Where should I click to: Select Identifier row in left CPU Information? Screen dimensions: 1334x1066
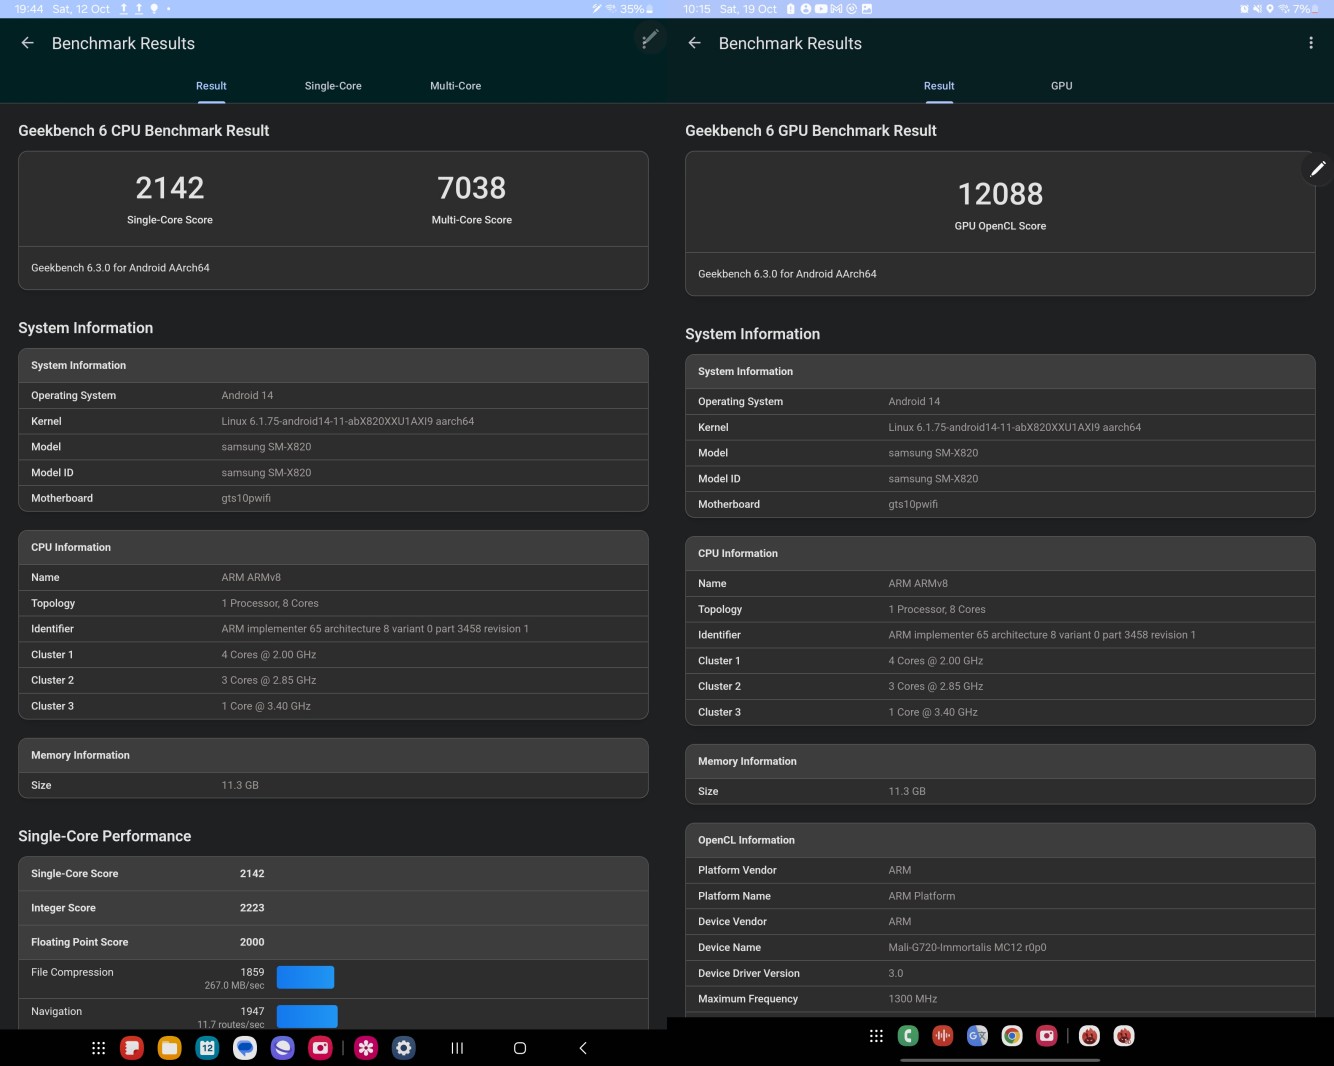(333, 629)
